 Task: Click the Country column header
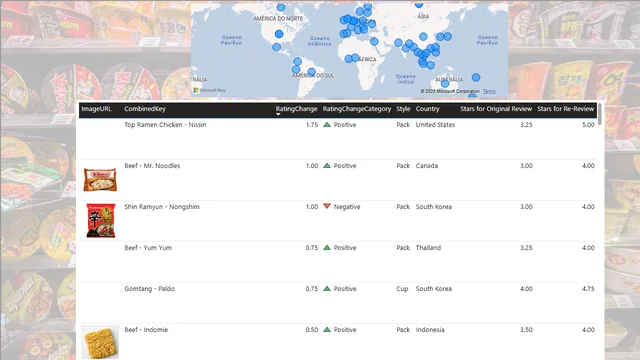click(427, 109)
